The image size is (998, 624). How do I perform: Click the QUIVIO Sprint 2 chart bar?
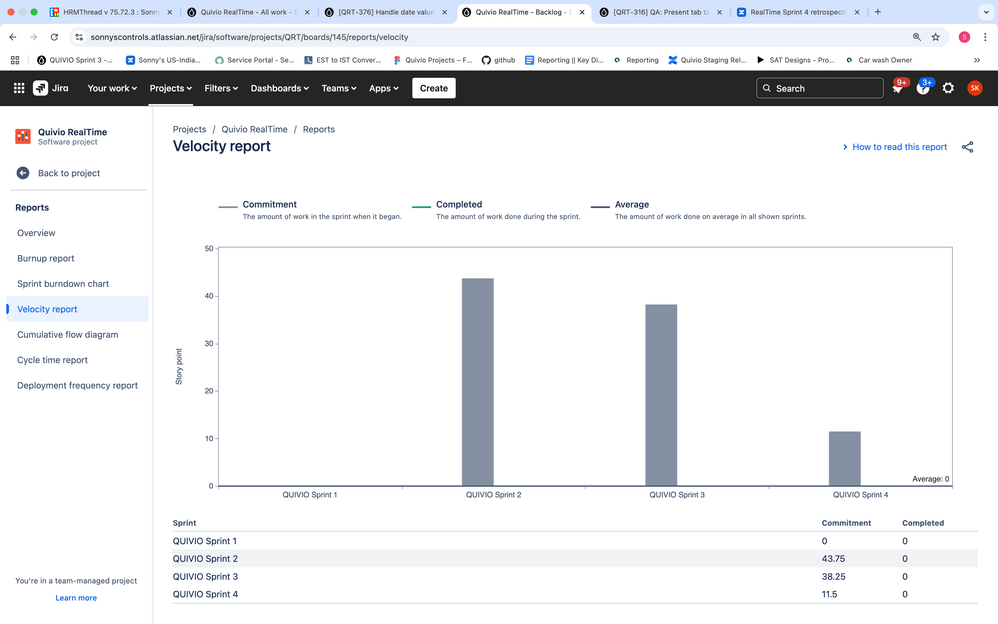click(x=478, y=382)
